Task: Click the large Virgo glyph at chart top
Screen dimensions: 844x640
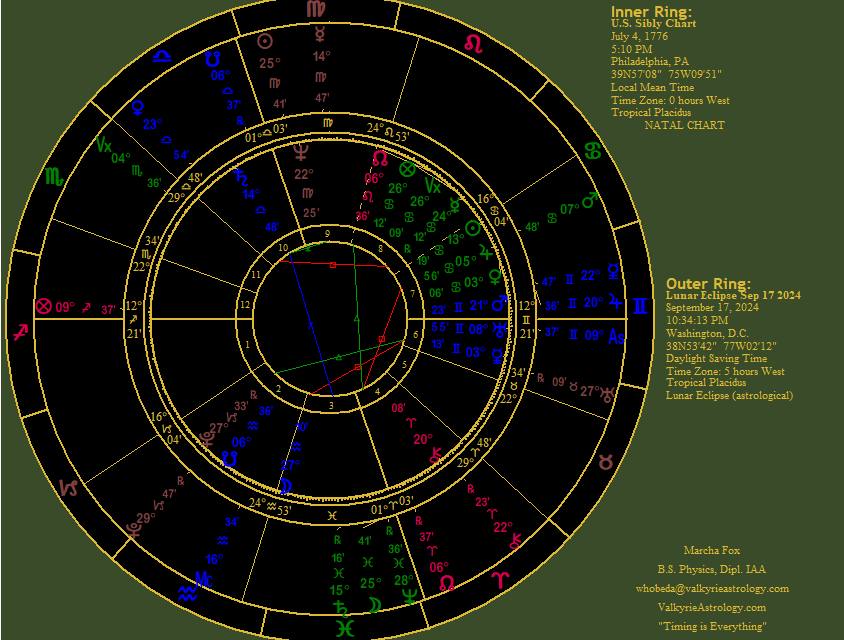Action: click(x=316, y=9)
